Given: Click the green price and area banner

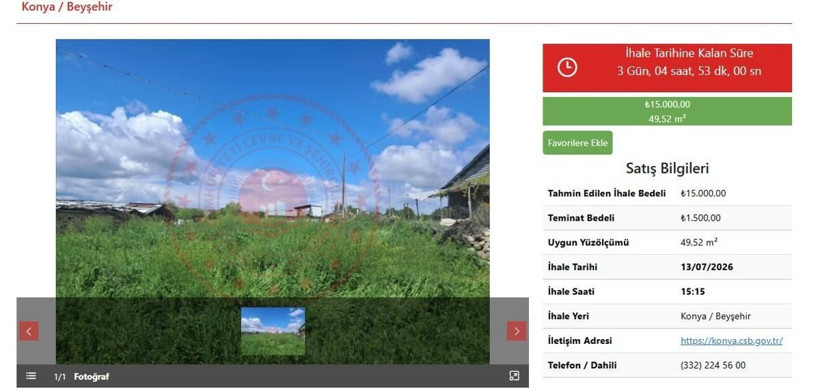Looking at the screenshot, I should click(667, 111).
